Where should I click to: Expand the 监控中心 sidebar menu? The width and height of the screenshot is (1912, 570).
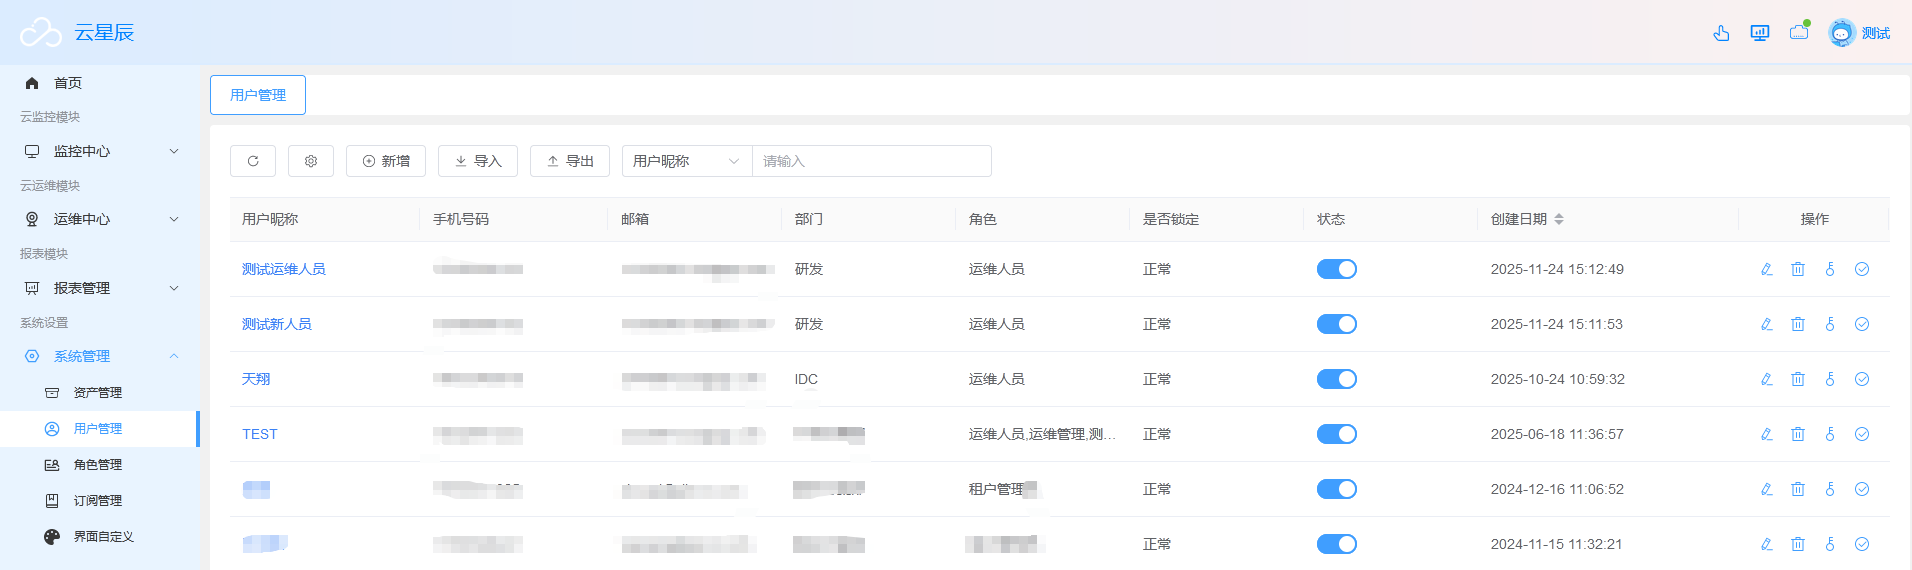click(100, 151)
